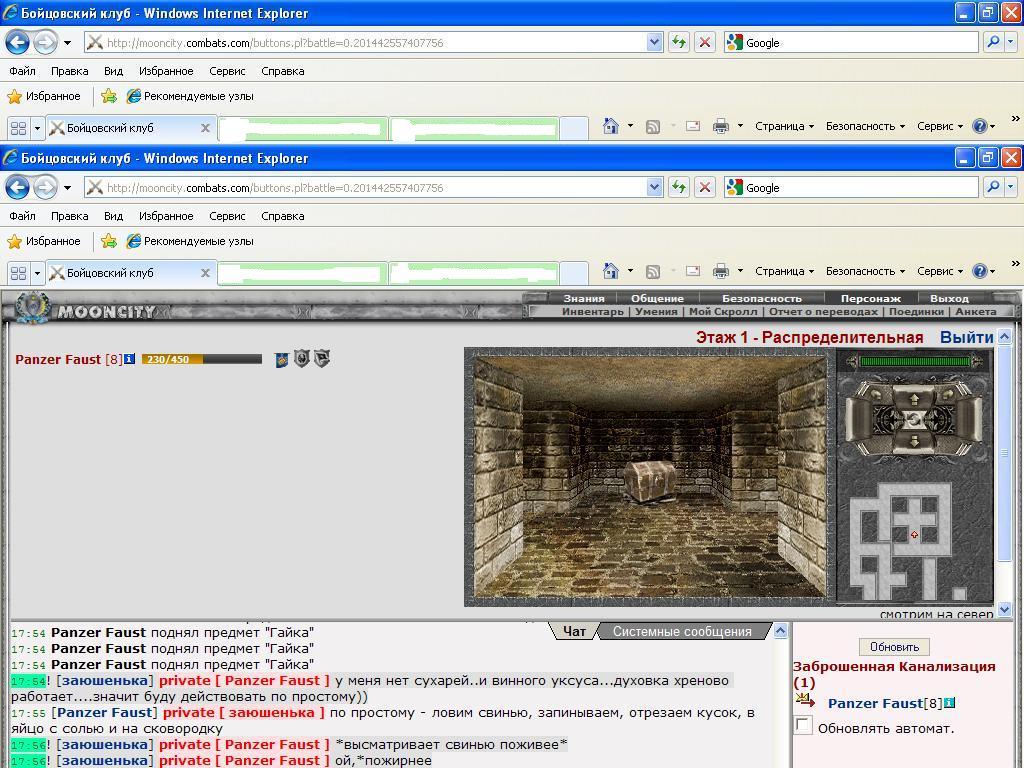Click the lion shield icon after the health bar
Viewport: 1024px width, 768px height.
click(301, 358)
